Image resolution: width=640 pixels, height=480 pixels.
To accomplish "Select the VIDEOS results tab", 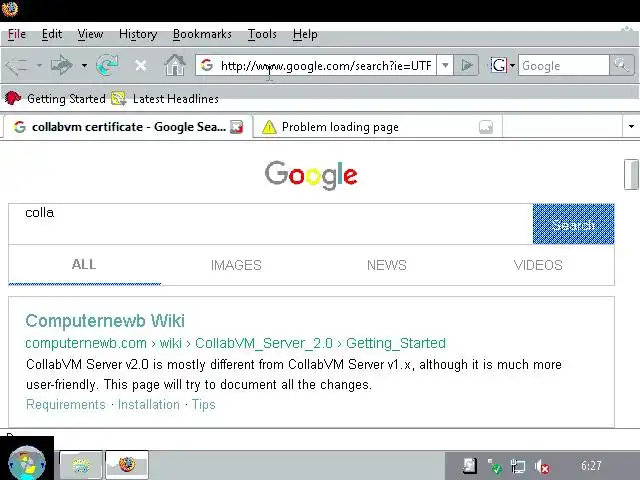I will click(538, 265).
